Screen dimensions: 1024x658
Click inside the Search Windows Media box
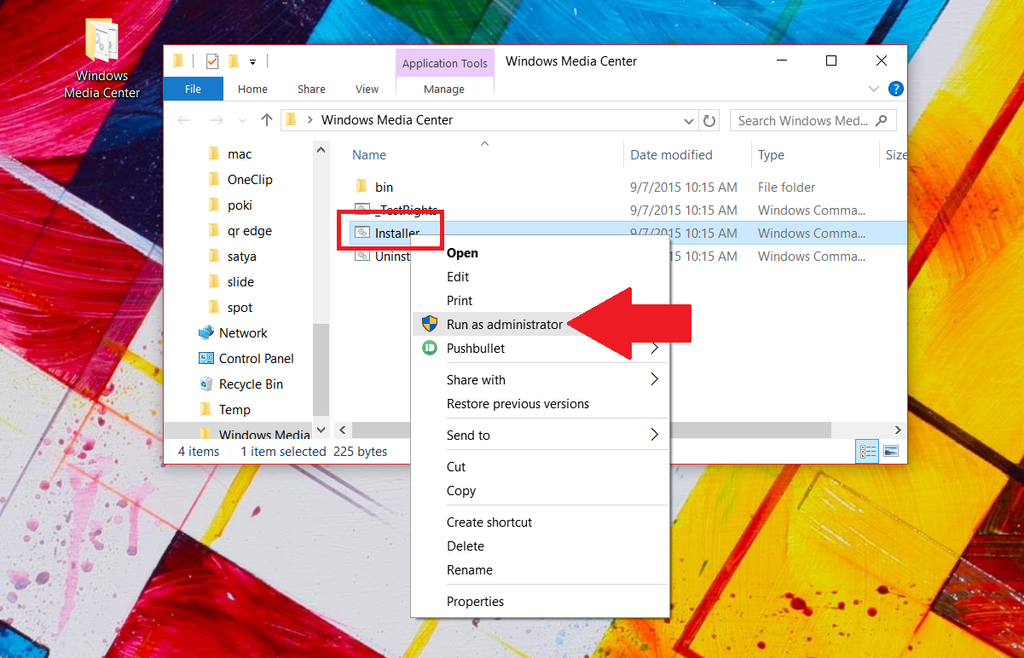click(800, 120)
